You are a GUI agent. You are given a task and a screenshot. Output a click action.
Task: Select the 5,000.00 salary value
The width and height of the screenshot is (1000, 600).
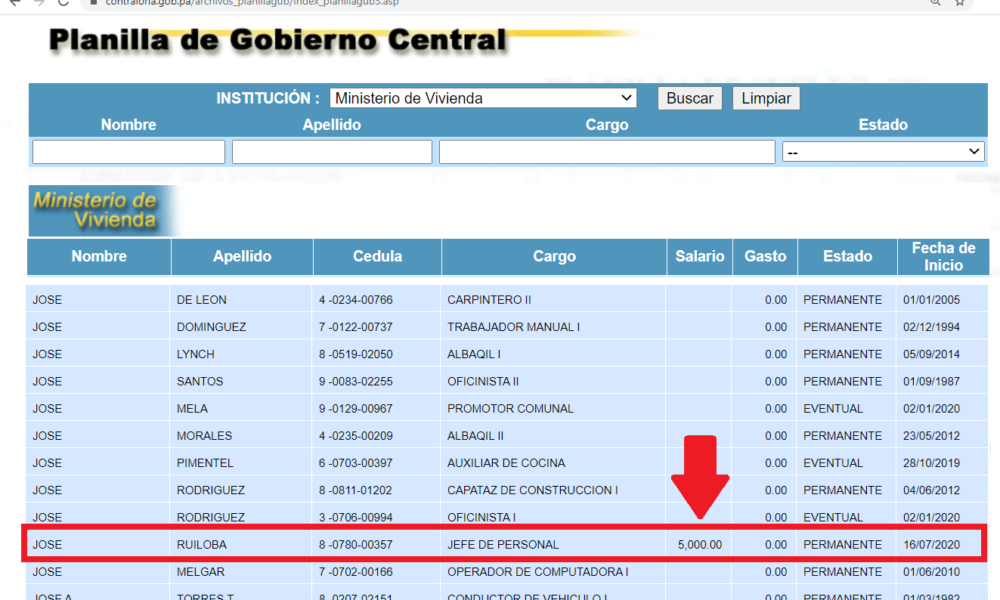(x=700, y=545)
